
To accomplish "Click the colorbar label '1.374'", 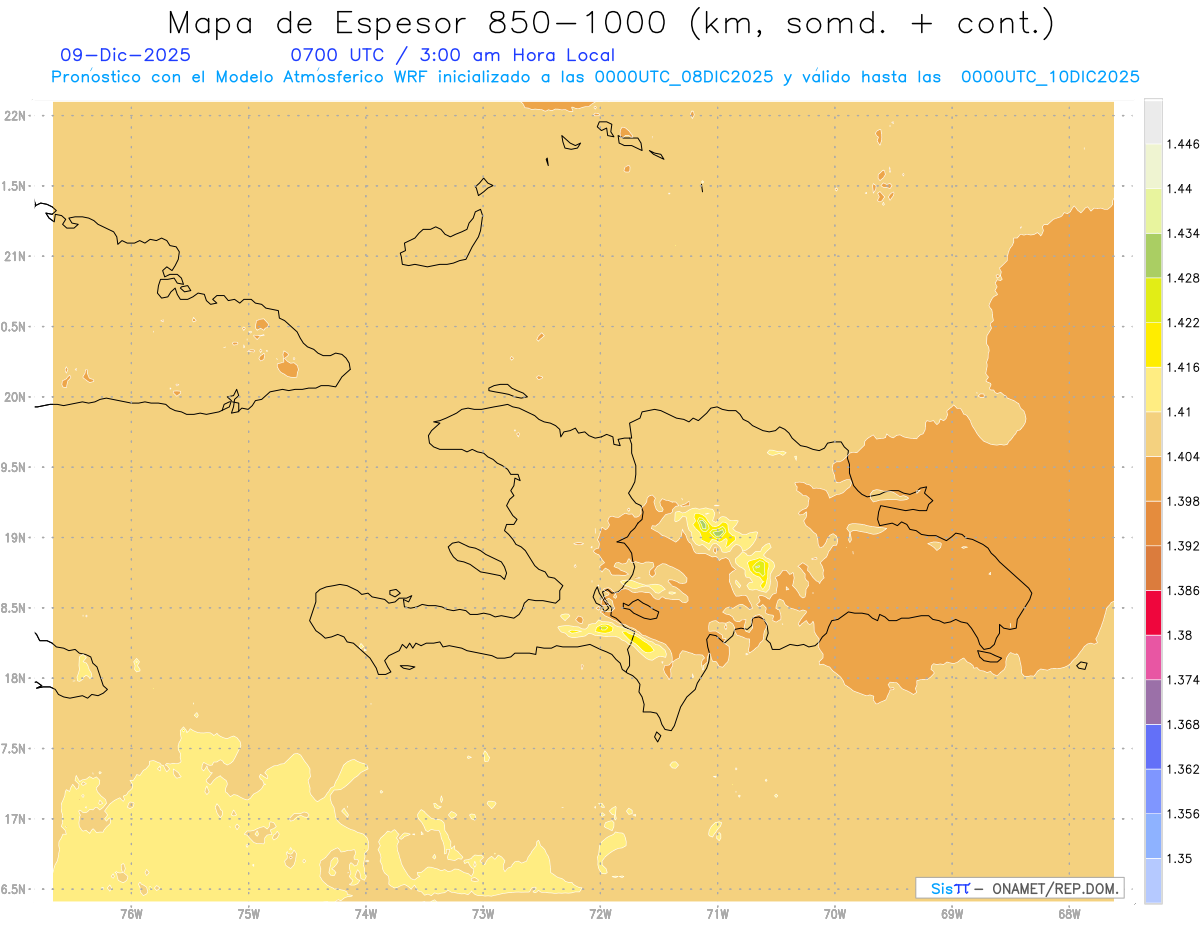I will (x=1184, y=680).
